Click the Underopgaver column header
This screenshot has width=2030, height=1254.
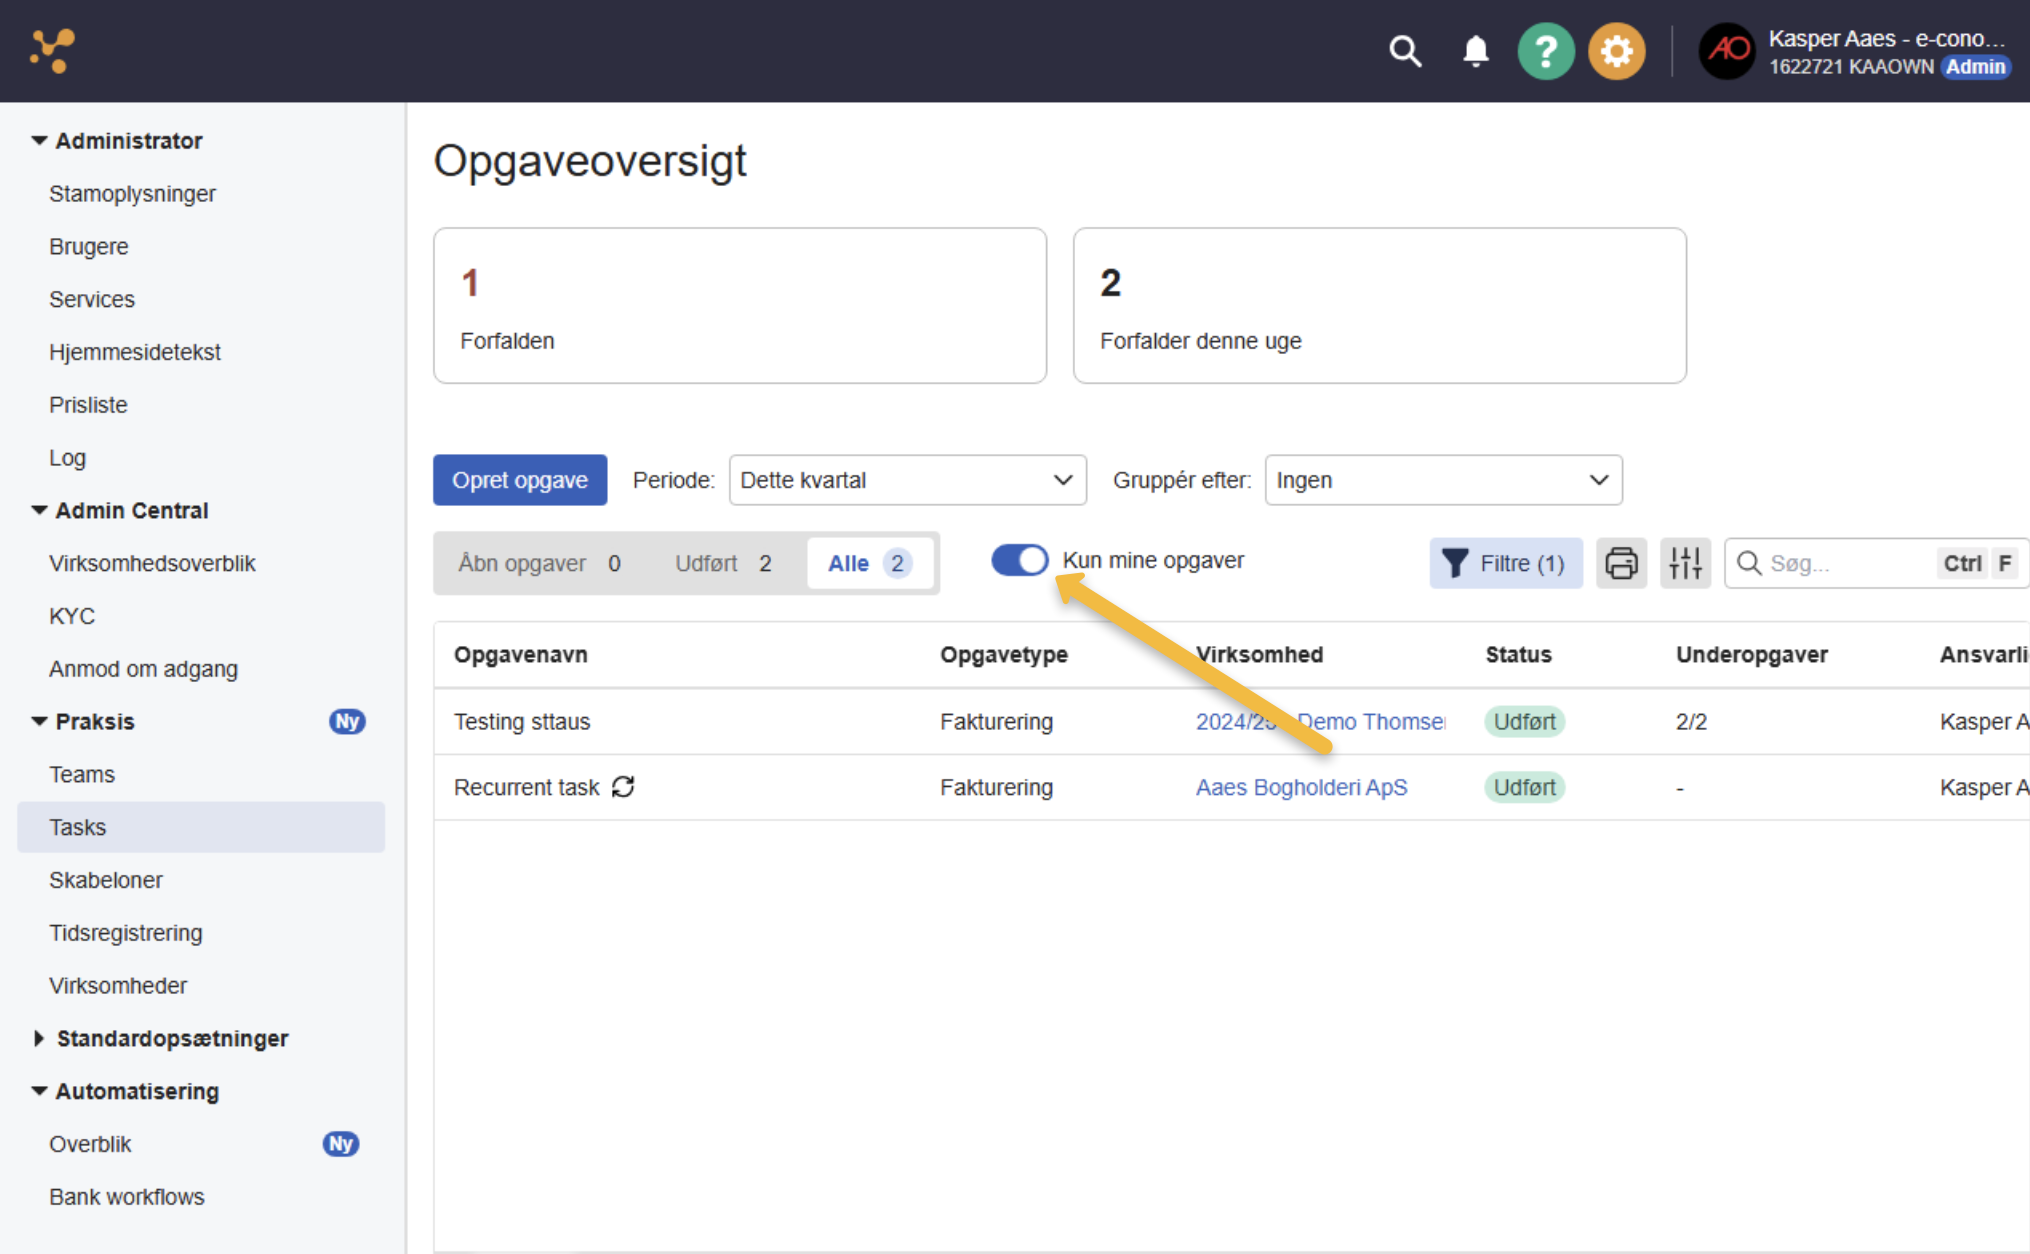(x=1752, y=655)
